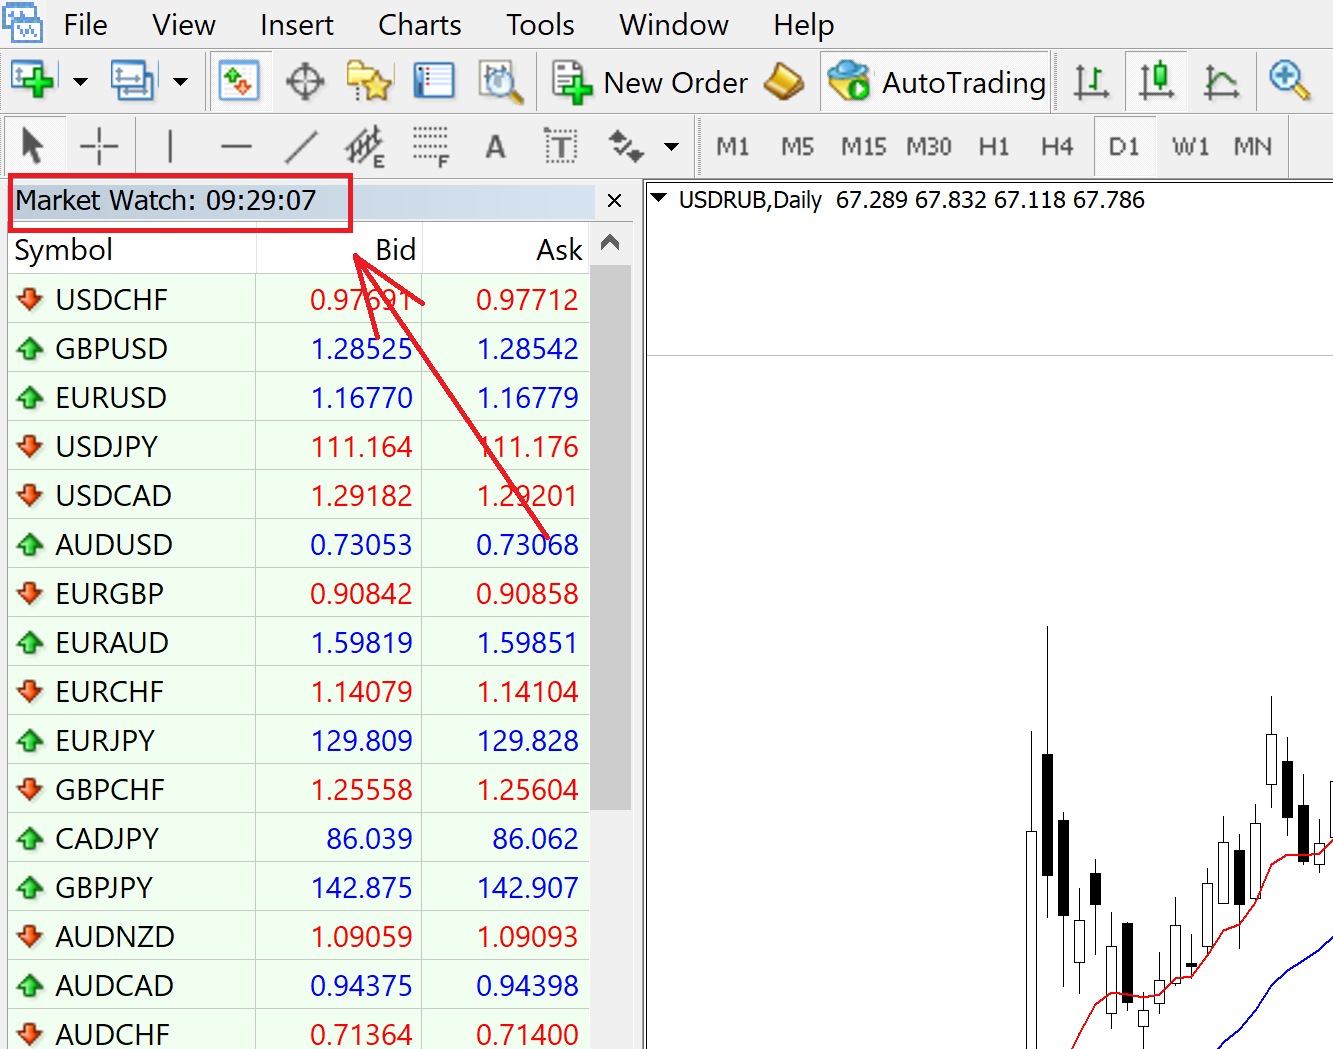Click EURAUD ask value 1.59851
This screenshot has width=1333, height=1049.
527,642
